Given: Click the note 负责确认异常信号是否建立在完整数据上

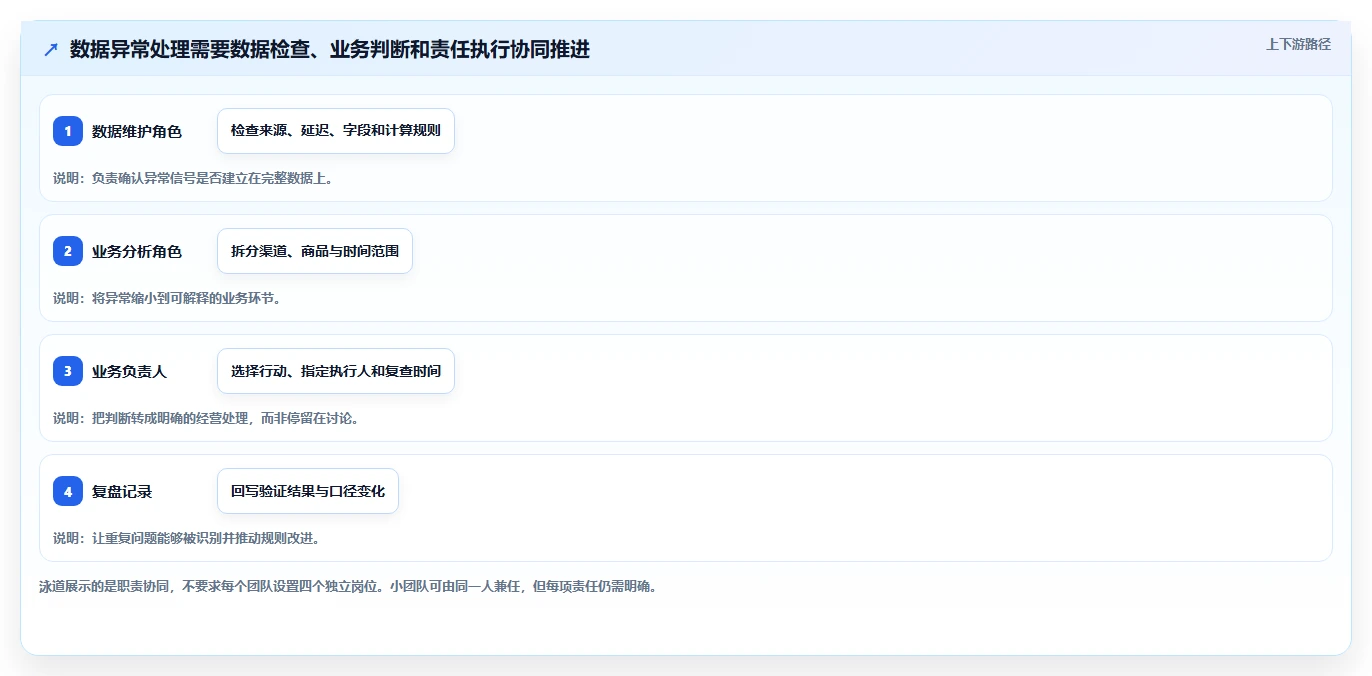Looking at the screenshot, I should [x=193, y=178].
